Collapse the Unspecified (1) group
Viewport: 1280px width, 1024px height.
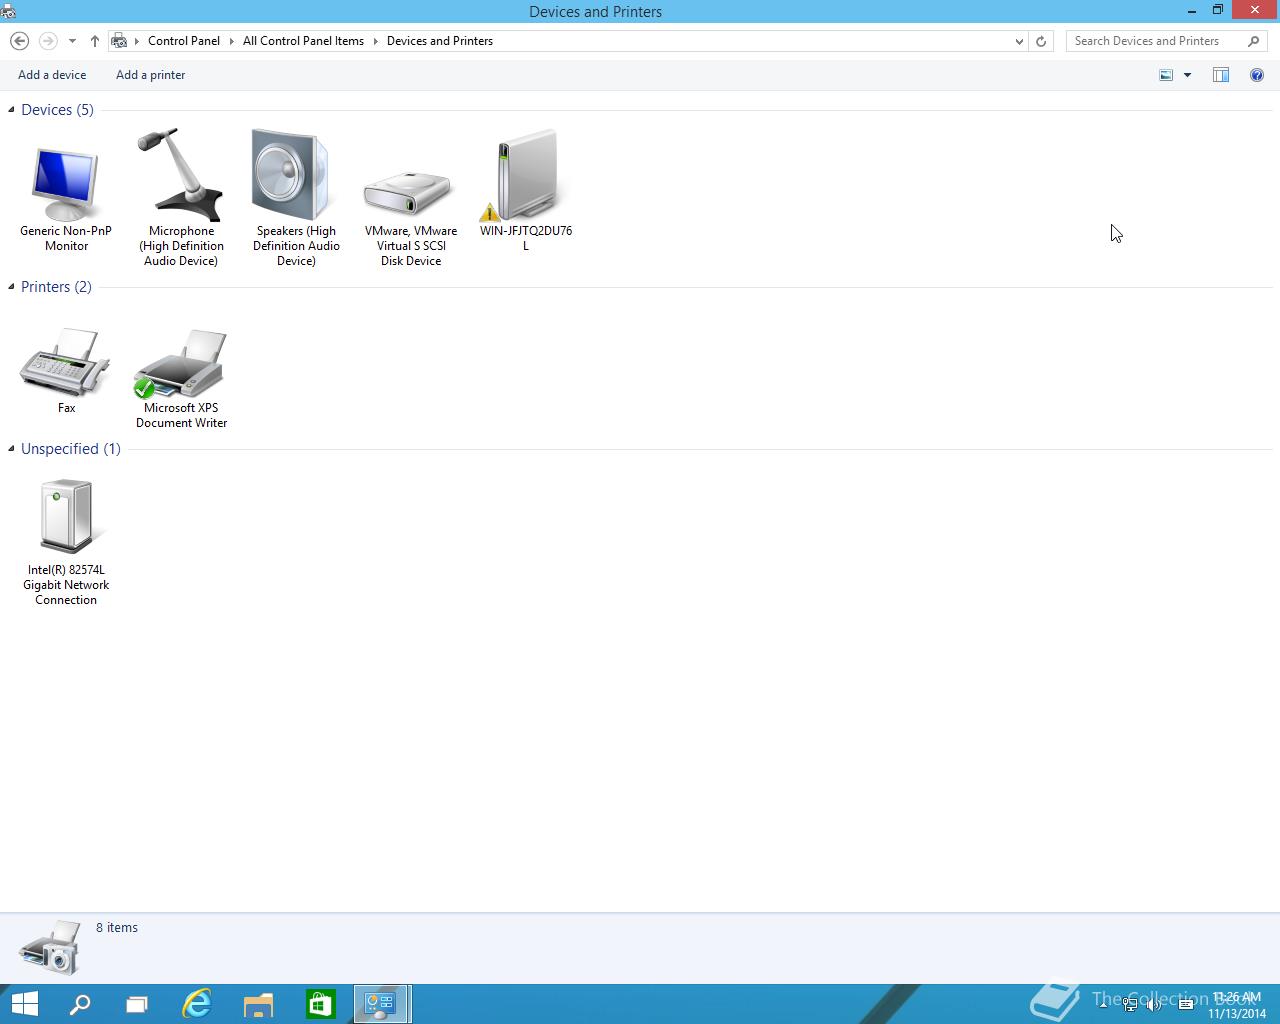coord(11,448)
